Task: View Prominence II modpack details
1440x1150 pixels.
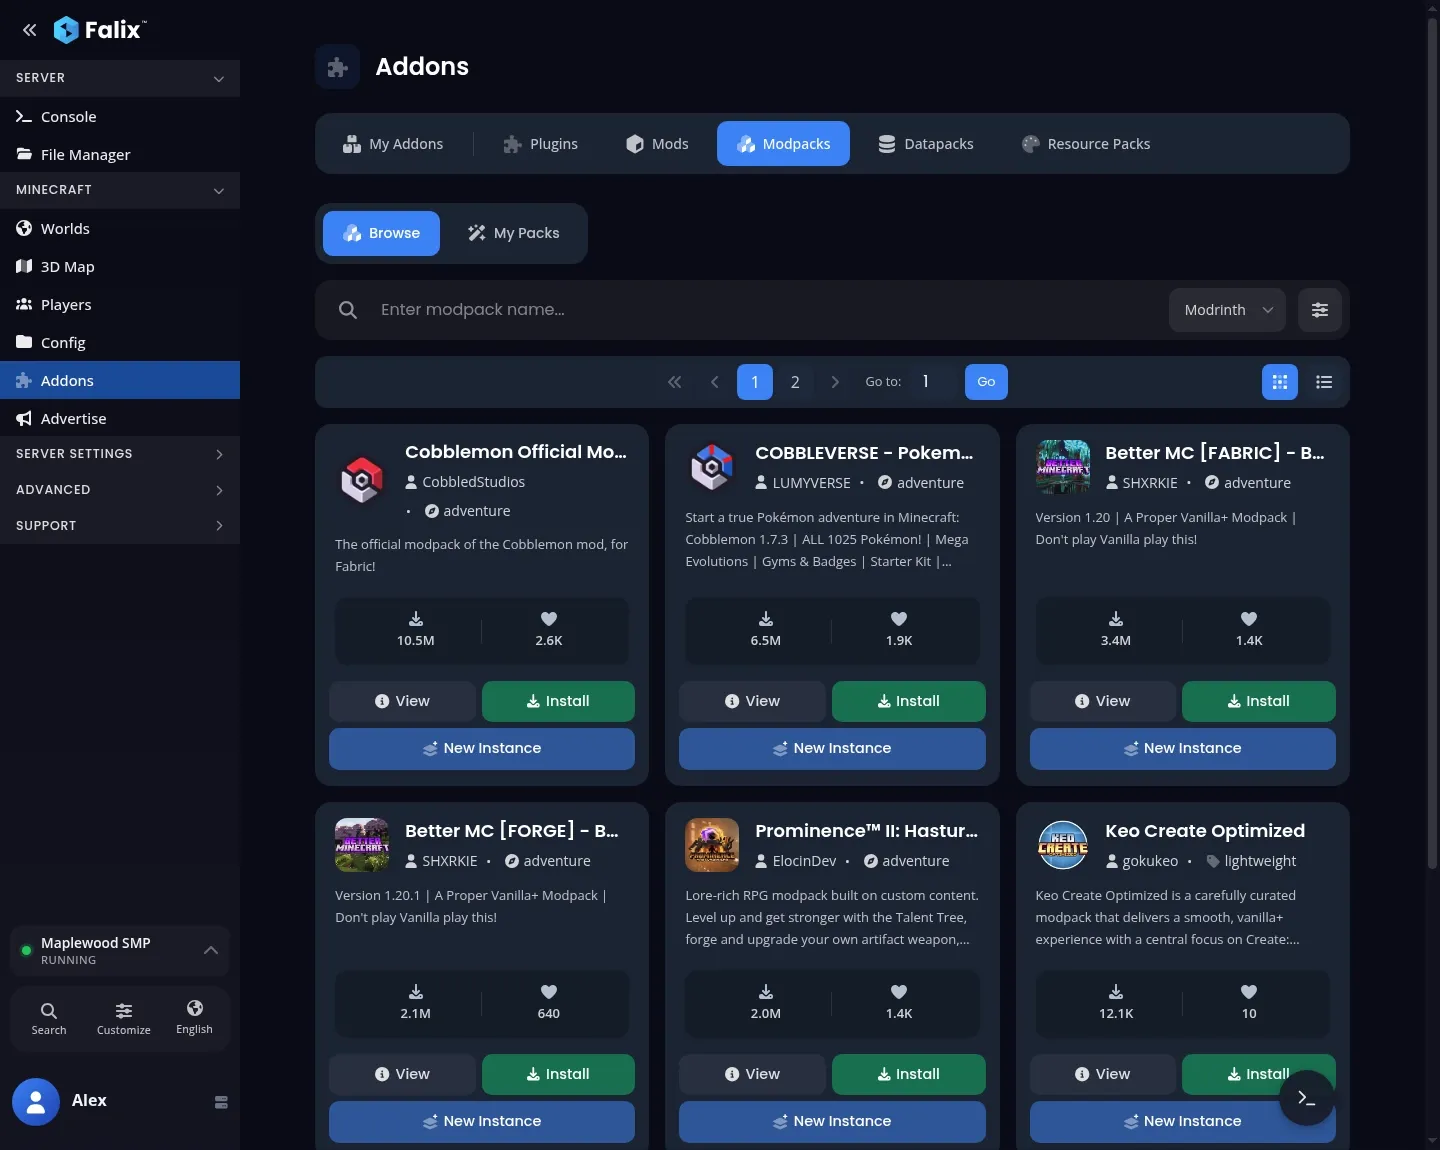Action: (x=752, y=1074)
